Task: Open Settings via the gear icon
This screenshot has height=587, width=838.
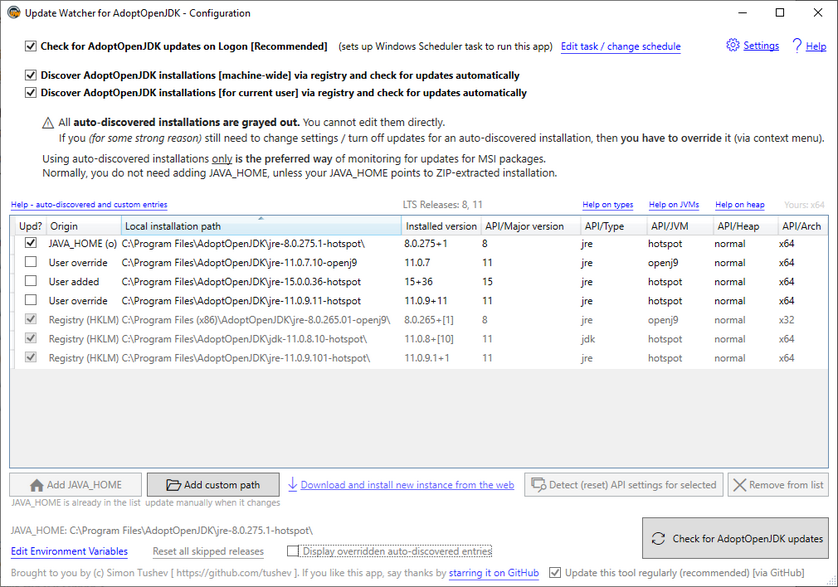Action: 733,46
